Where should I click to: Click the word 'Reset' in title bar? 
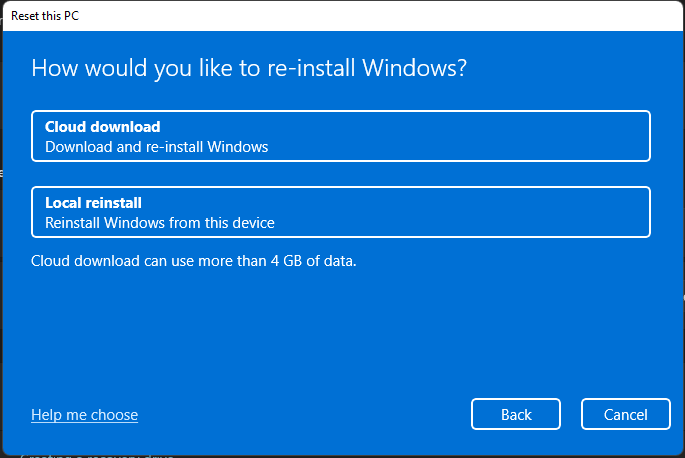tap(27, 17)
